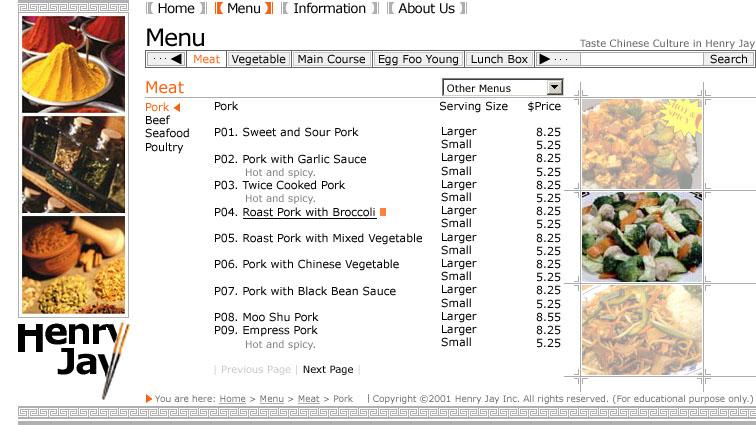This screenshot has height=425, width=756.
Task: Switch to the Vegetable tab
Action: click(258, 59)
